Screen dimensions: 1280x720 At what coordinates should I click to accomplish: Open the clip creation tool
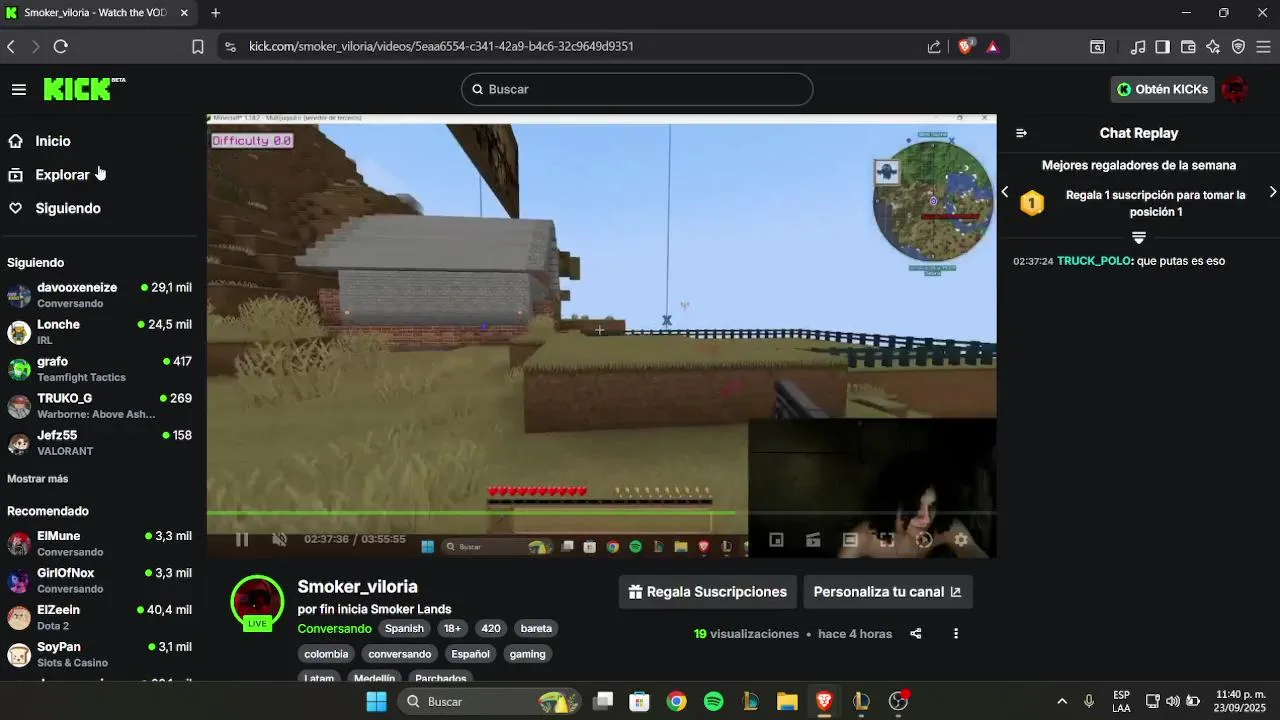(x=813, y=540)
